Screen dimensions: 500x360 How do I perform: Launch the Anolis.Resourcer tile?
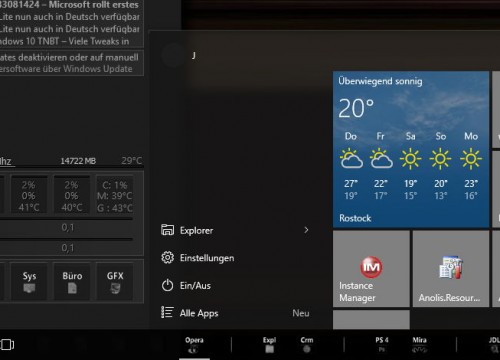coord(451,269)
